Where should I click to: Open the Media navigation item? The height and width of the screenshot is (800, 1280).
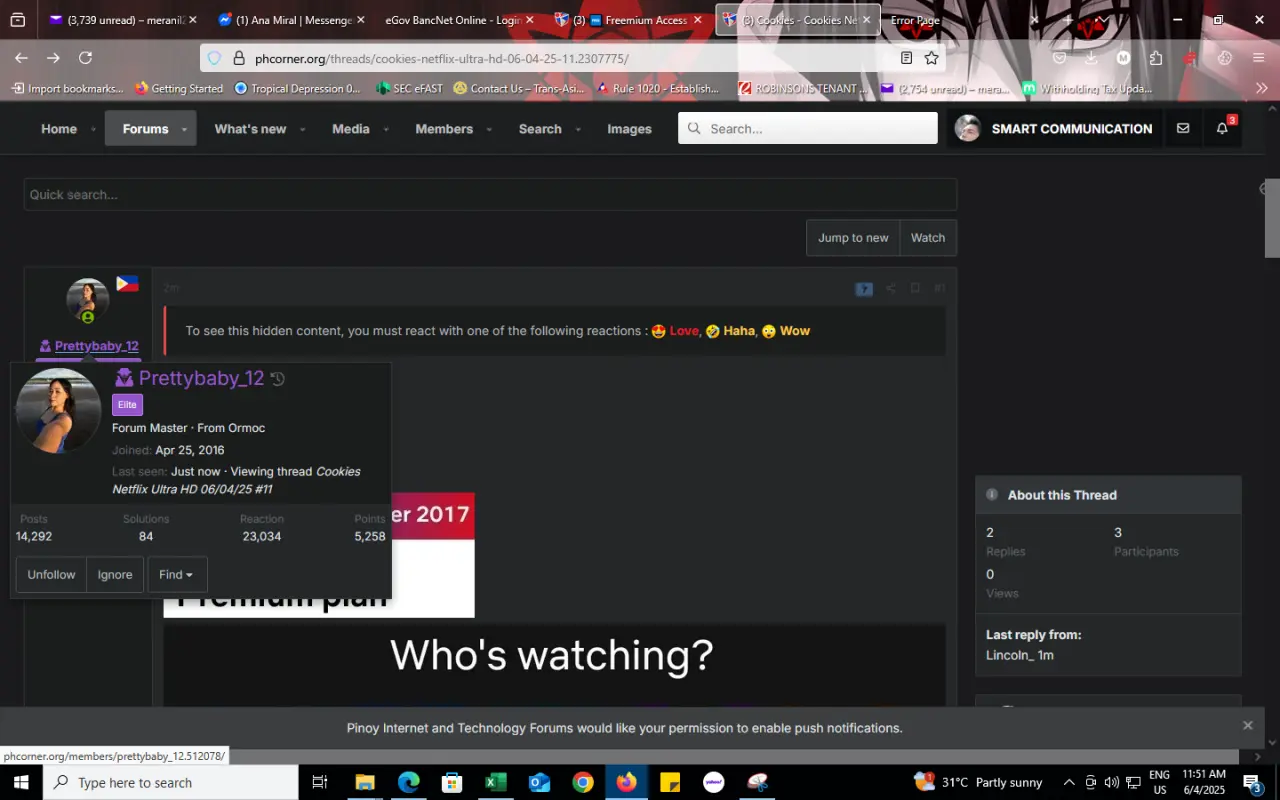pyautogui.click(x=351, y=128)
